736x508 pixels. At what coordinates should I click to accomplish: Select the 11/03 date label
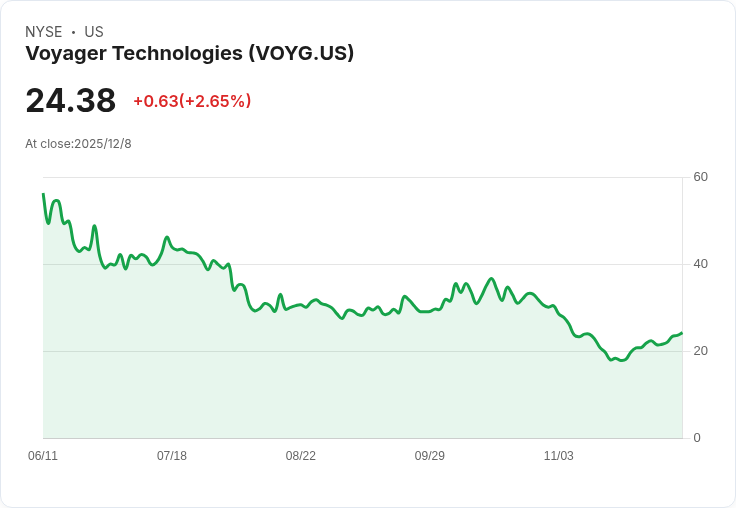pyautogui.click(x=559, y=456)
